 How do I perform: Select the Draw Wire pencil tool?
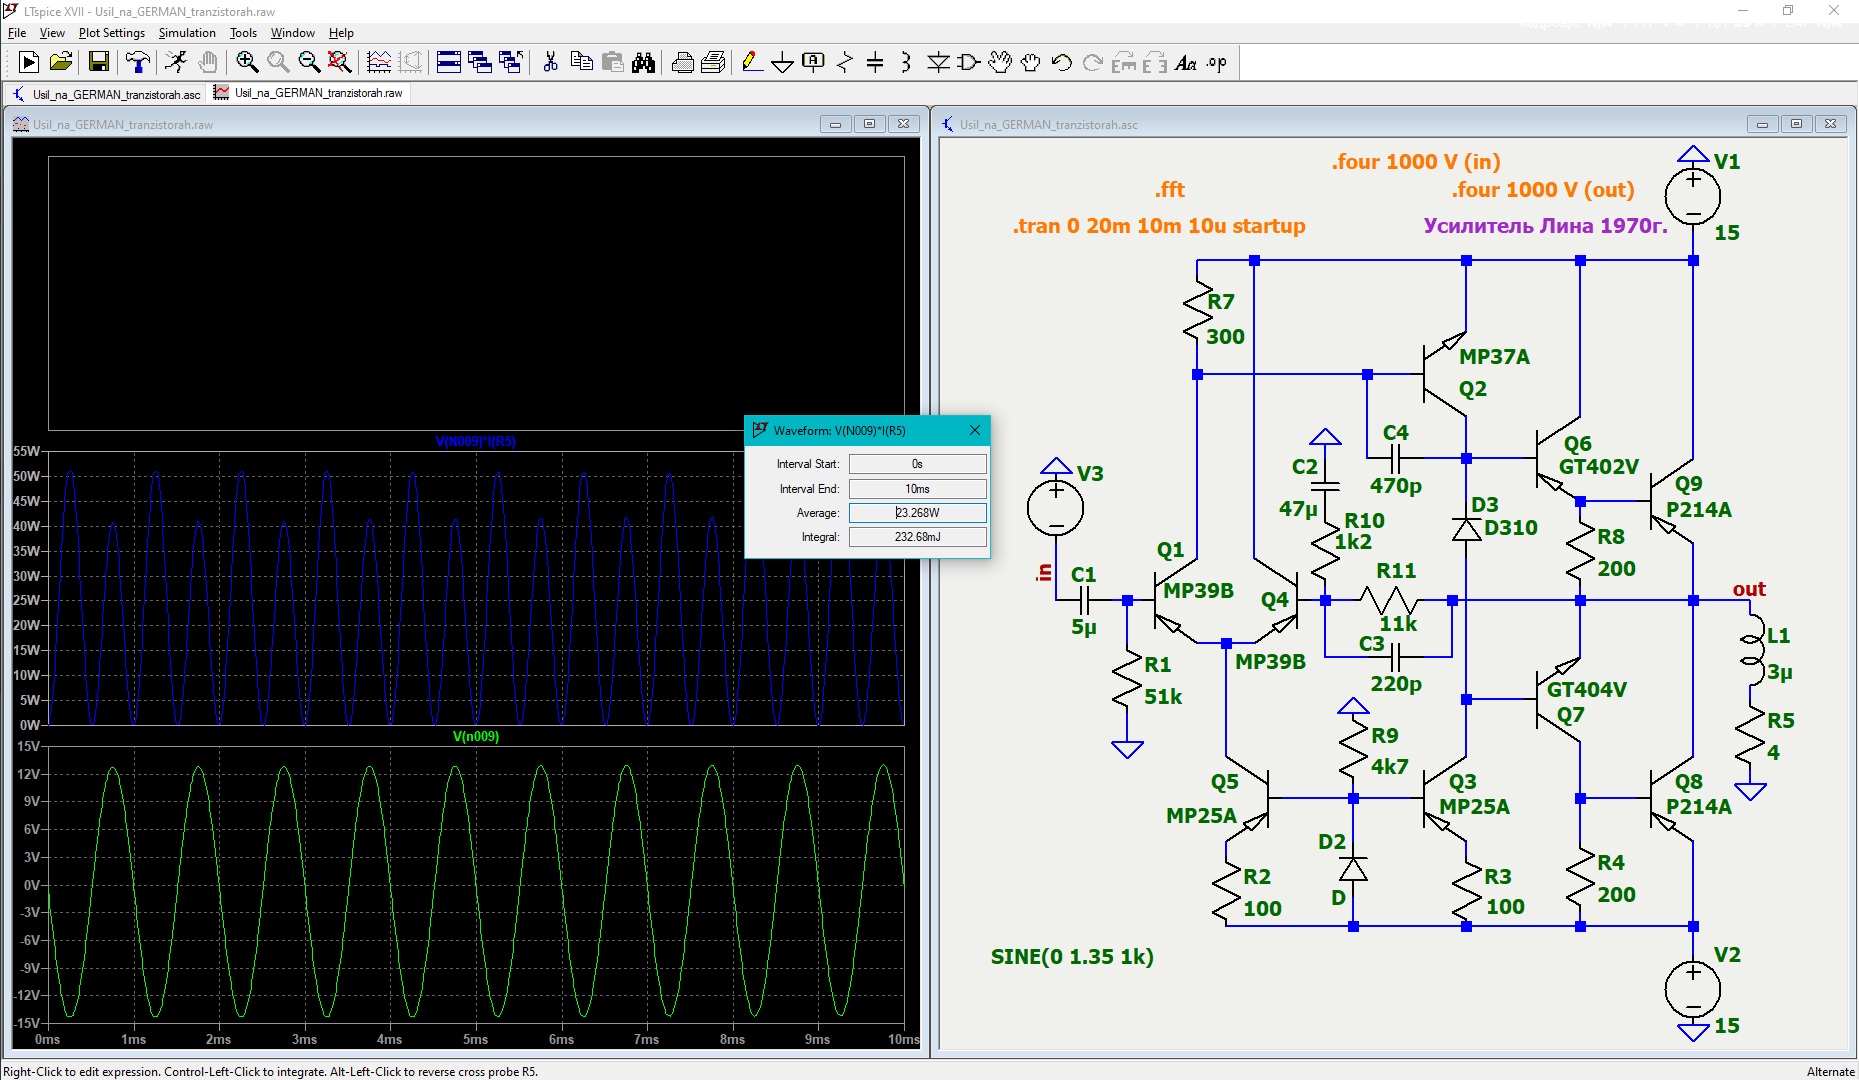(752, 63)
